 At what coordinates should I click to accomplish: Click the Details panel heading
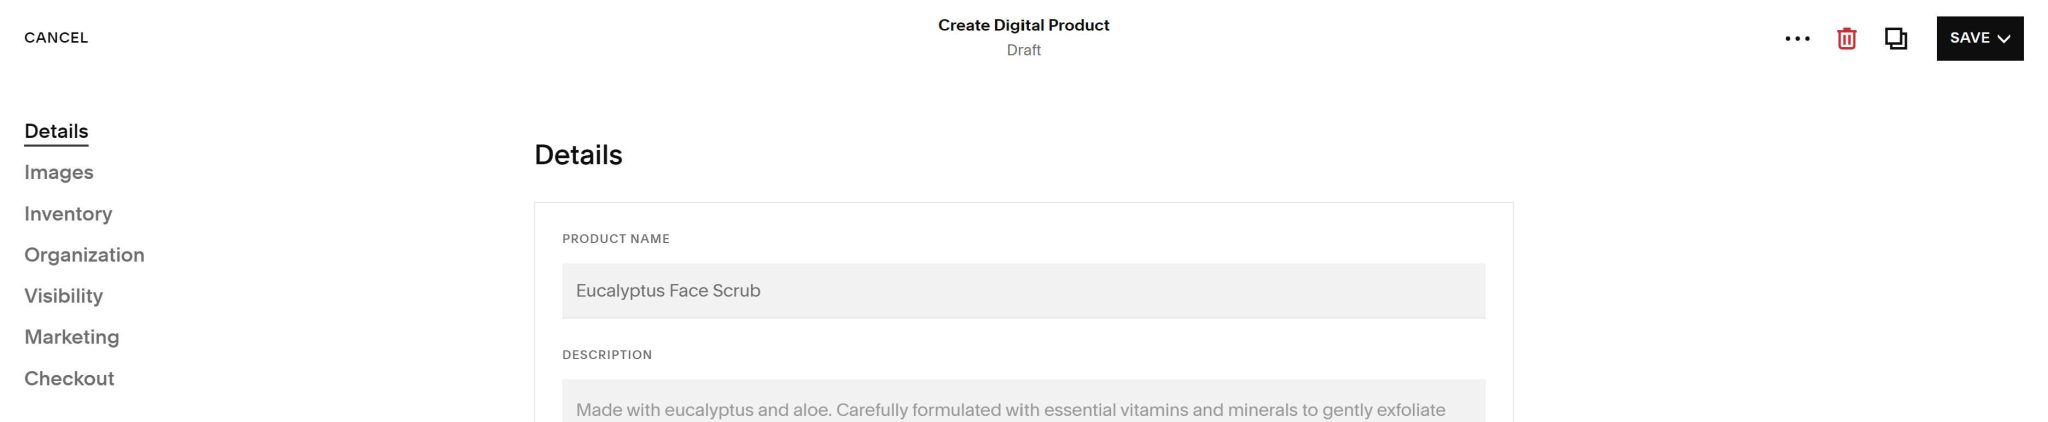click(578, 155)
